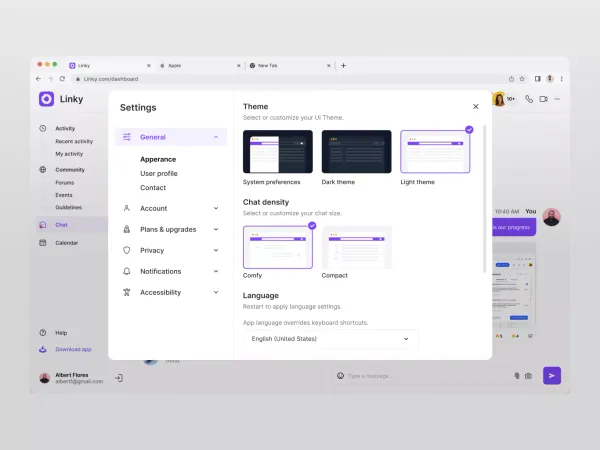
Task: Click the Account person icon
Action: pyautogui.click(x=127, y=208)
